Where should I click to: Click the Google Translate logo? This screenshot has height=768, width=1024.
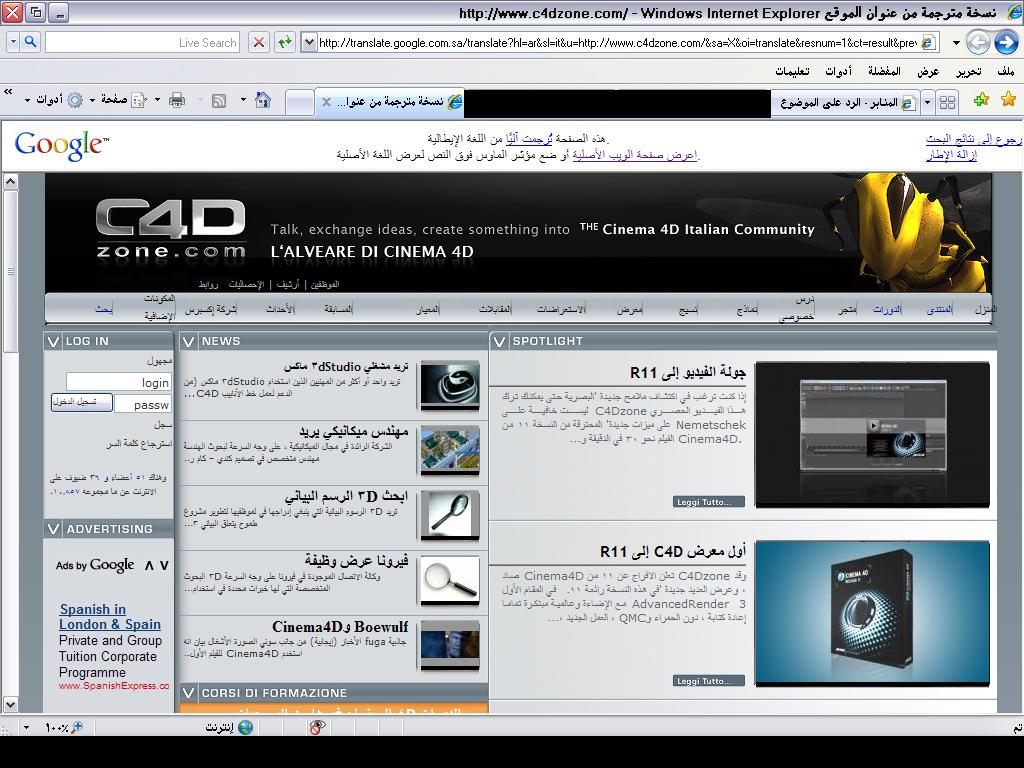61,144
